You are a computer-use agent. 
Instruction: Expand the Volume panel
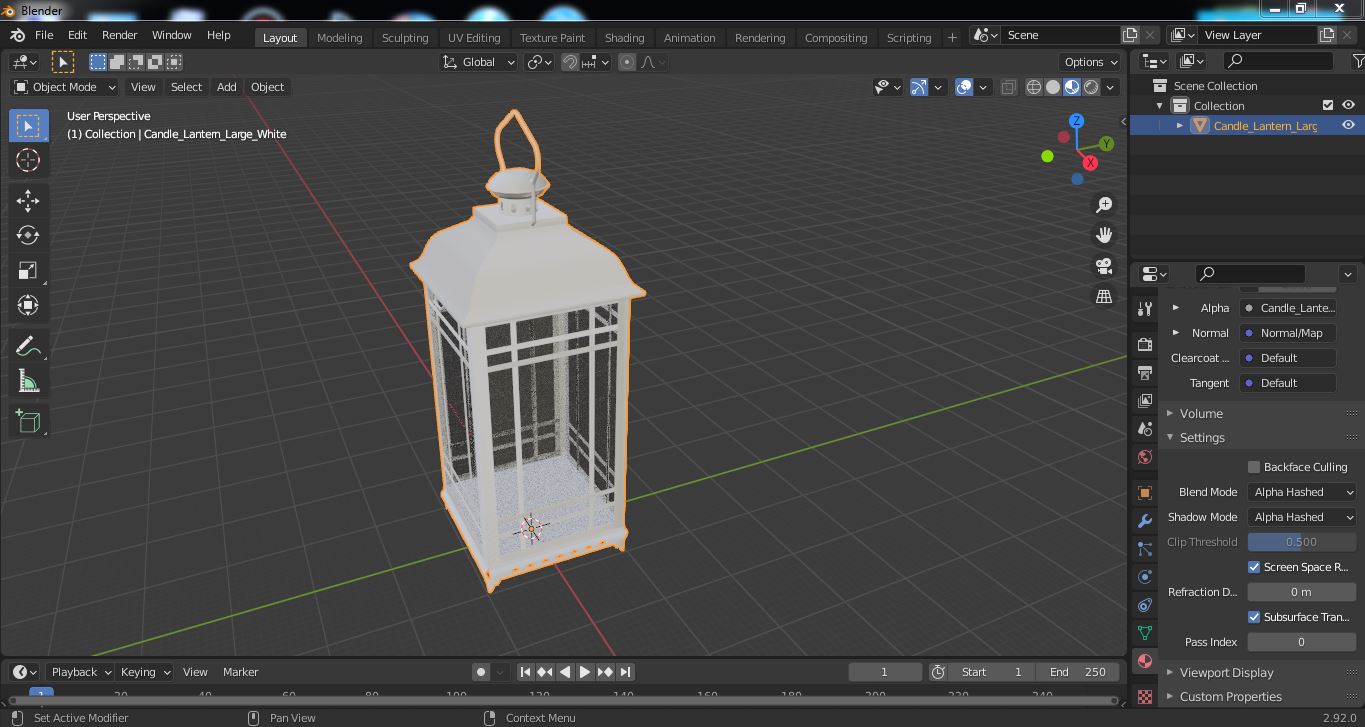coord(1200,413)
